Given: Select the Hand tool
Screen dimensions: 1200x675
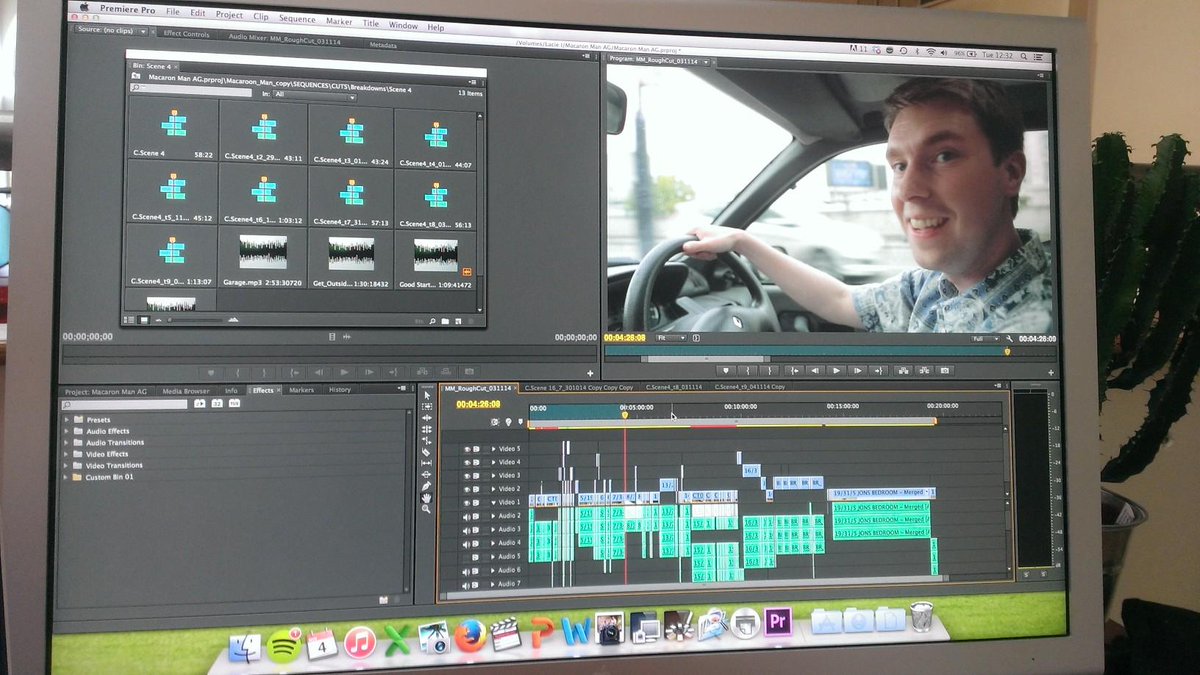Looking at the screenshot, I should pyautogui.click(x=426, y=497).
